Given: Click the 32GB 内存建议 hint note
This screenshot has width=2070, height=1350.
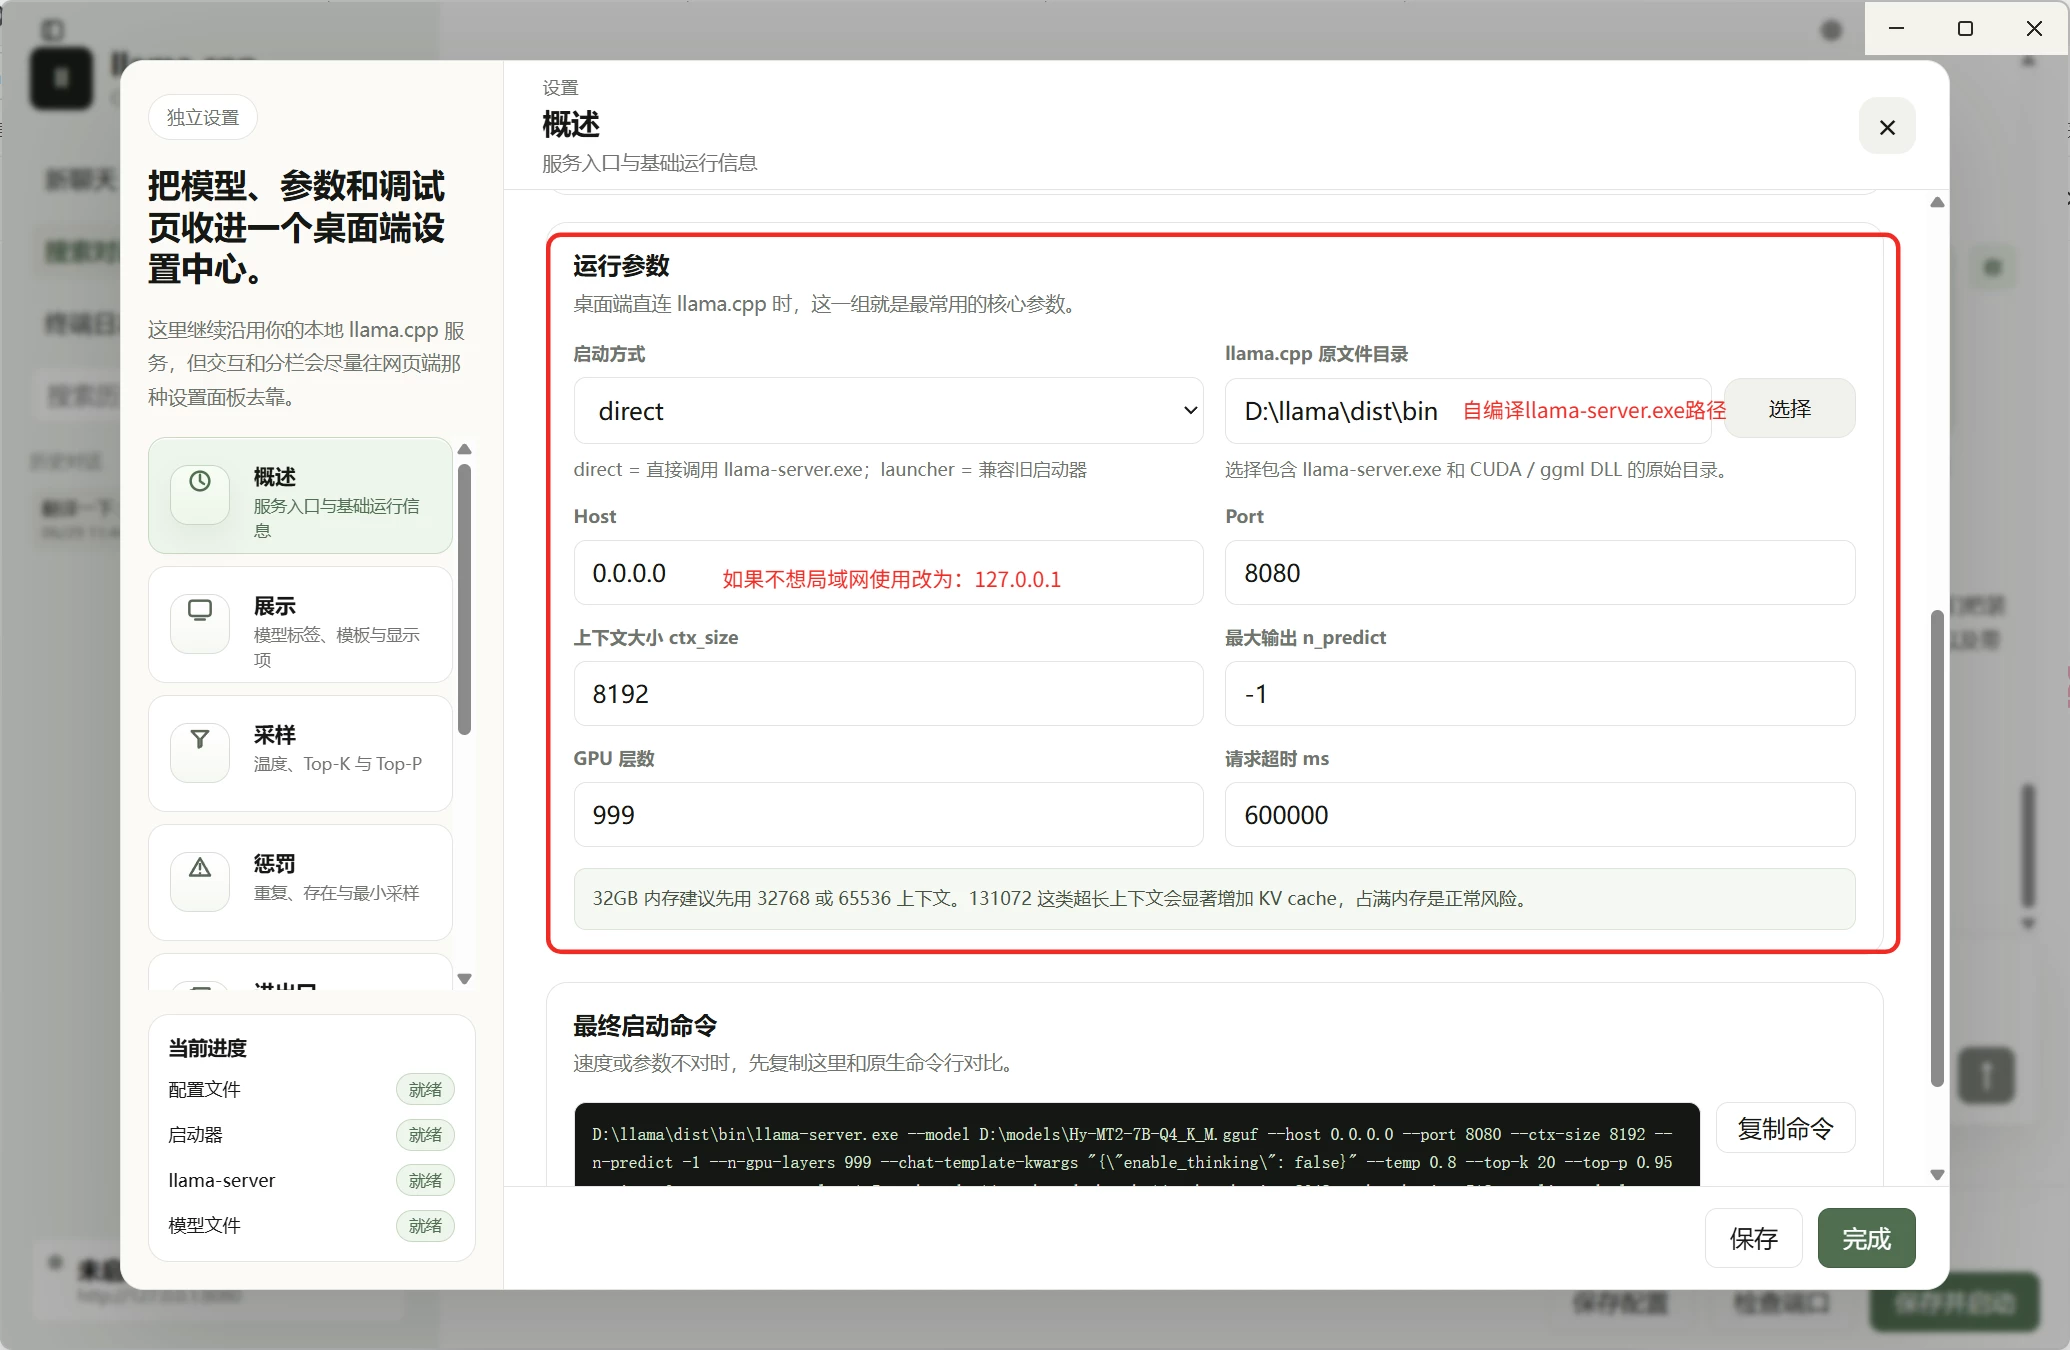Looking at the screenshot, I should click(1214, 899).
